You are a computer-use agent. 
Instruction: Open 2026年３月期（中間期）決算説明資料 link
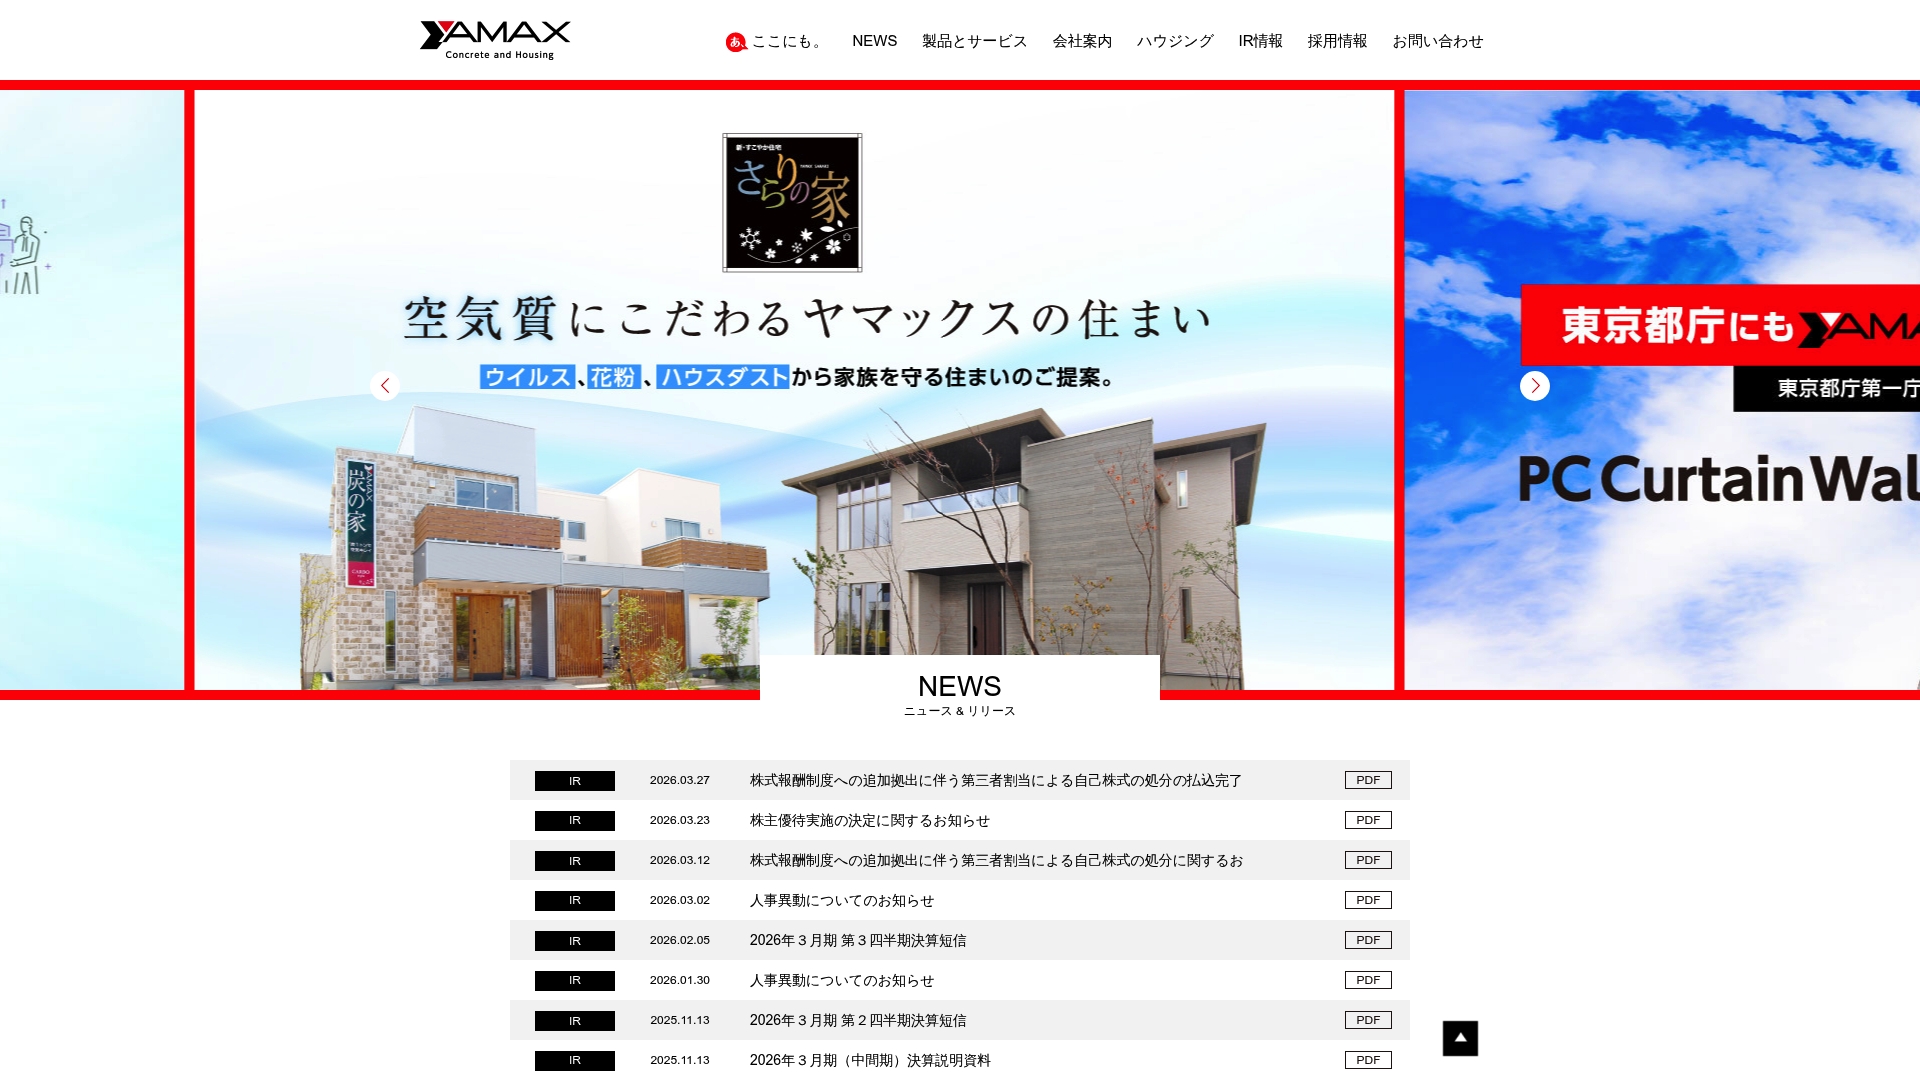click(x=870, y=1060)
